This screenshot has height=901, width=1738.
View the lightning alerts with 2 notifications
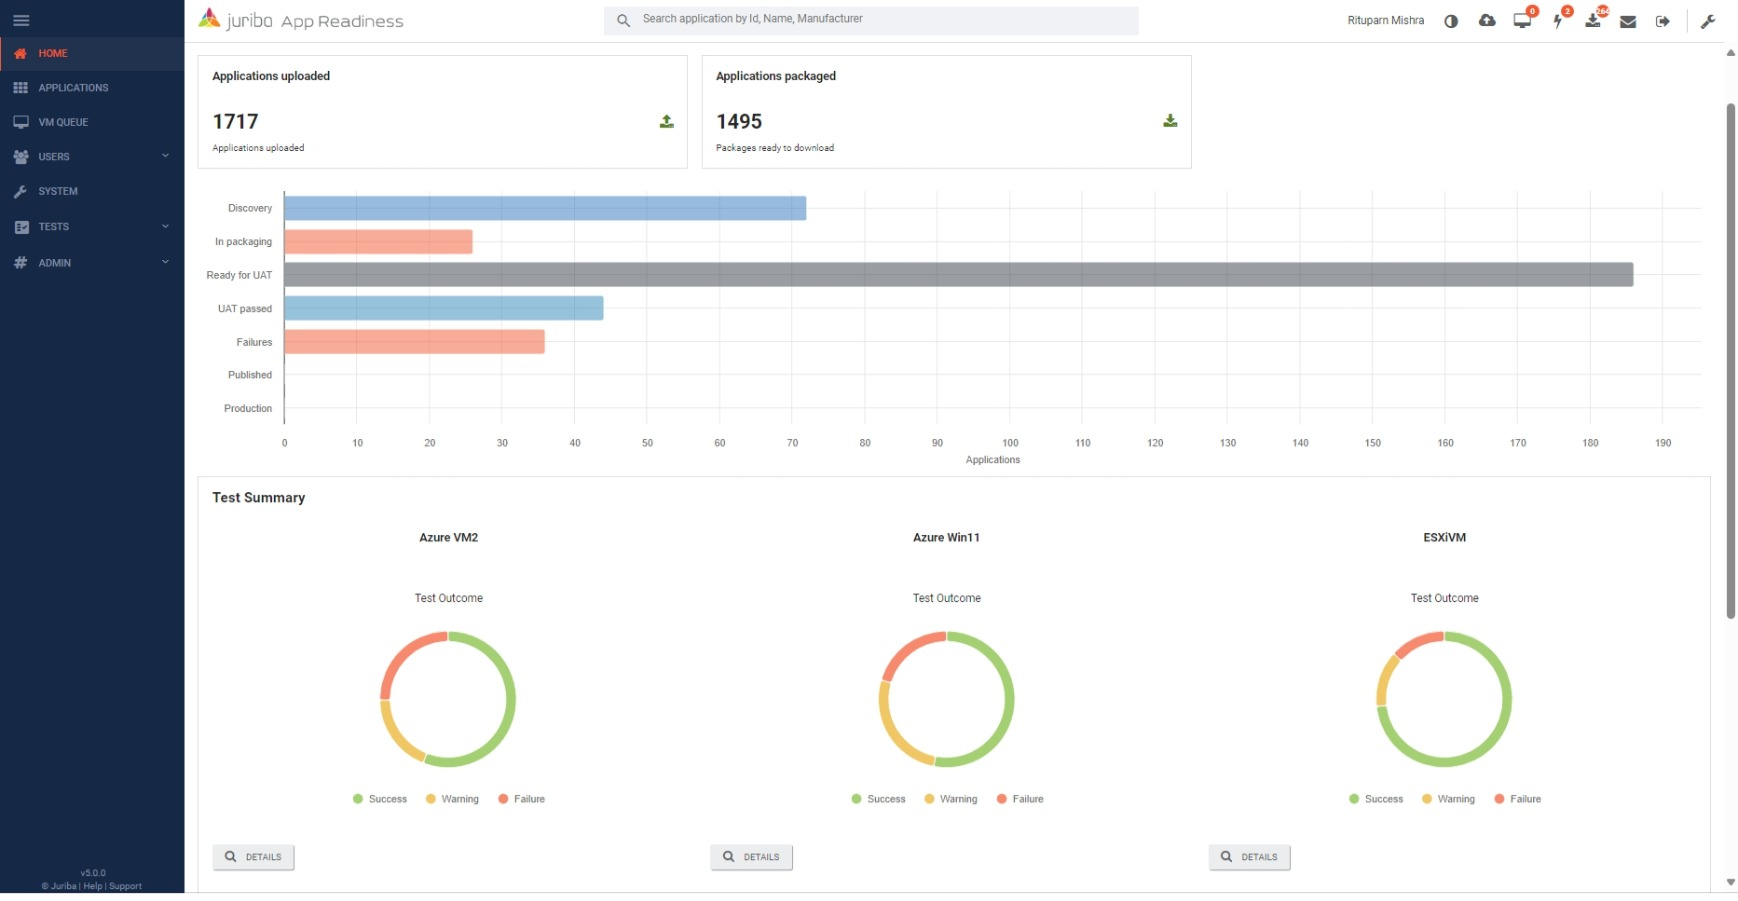1558,20
